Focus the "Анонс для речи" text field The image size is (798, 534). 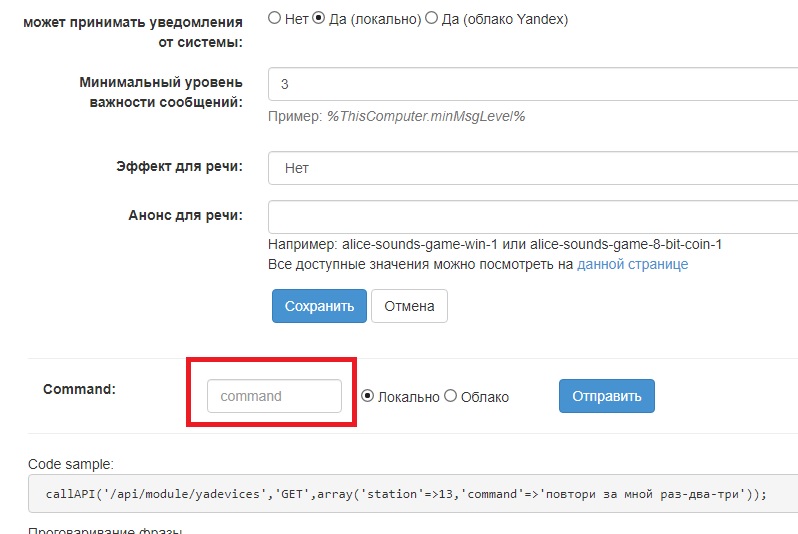pos(533,217)
